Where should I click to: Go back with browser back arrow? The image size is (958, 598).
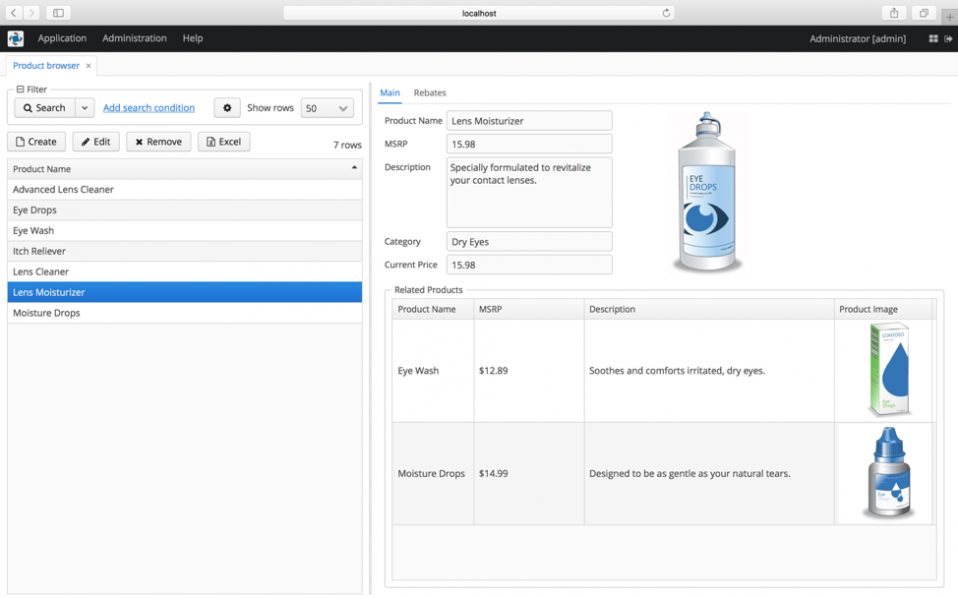point(13,13)
